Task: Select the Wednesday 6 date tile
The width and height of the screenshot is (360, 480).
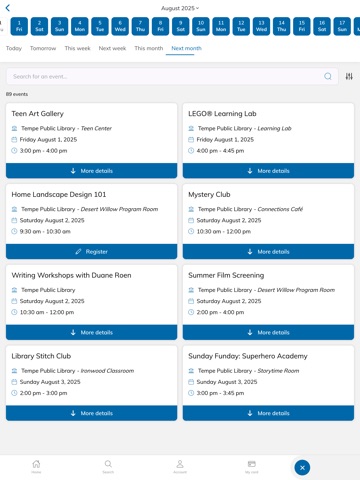Action: 120,26
